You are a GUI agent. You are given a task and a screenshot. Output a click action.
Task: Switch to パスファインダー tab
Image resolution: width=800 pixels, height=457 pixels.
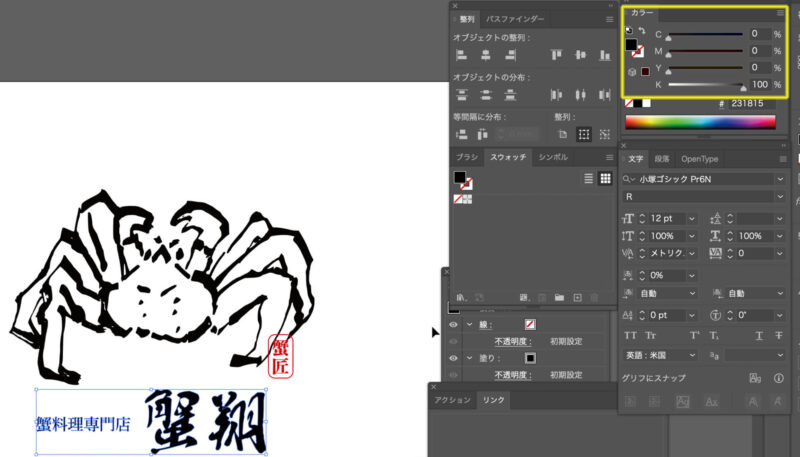coord(515,19)
